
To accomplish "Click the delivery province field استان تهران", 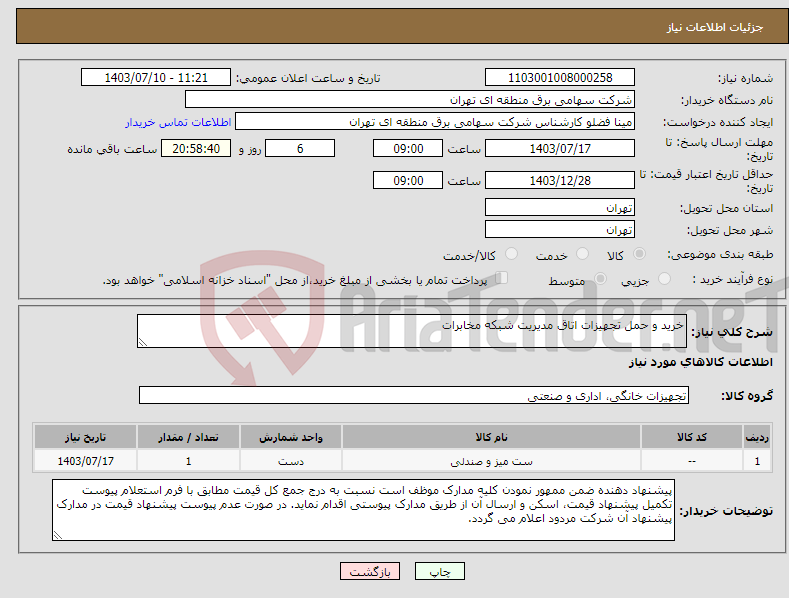I will 560,207.
